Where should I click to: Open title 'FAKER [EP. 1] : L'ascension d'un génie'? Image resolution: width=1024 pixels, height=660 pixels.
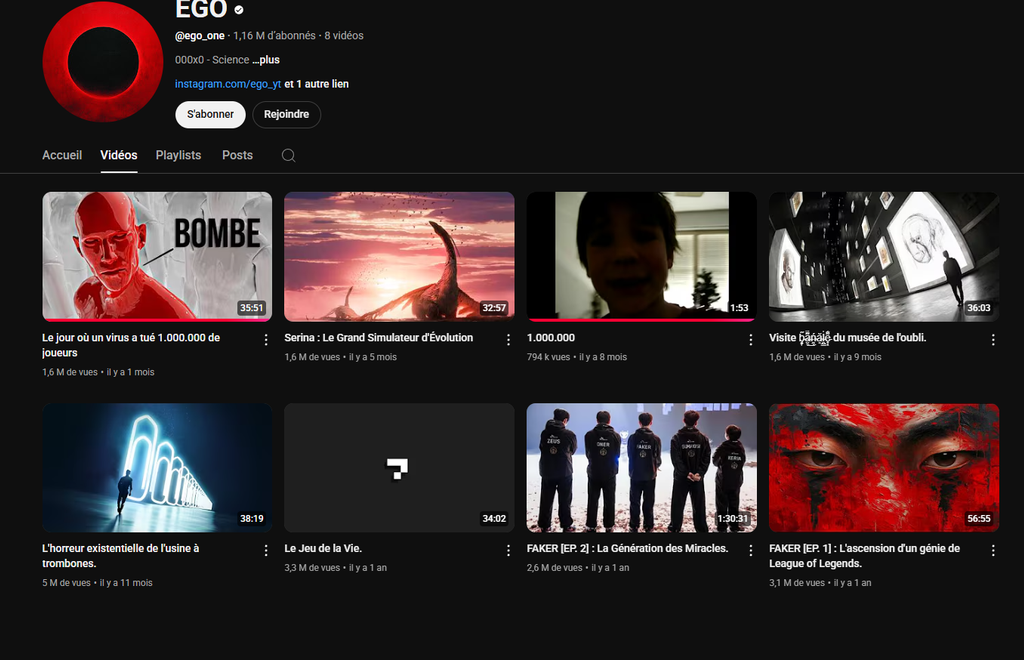coord(865,556)
